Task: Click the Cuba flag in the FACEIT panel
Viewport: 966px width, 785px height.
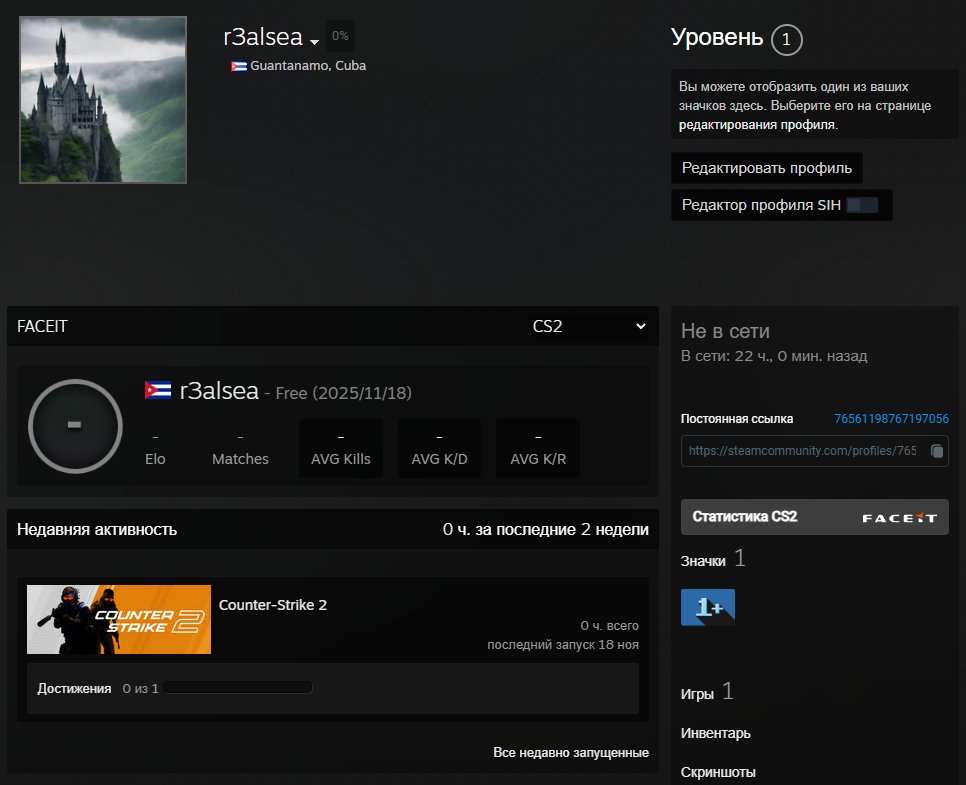Action: pyautogui.click(x=158, y=391)
